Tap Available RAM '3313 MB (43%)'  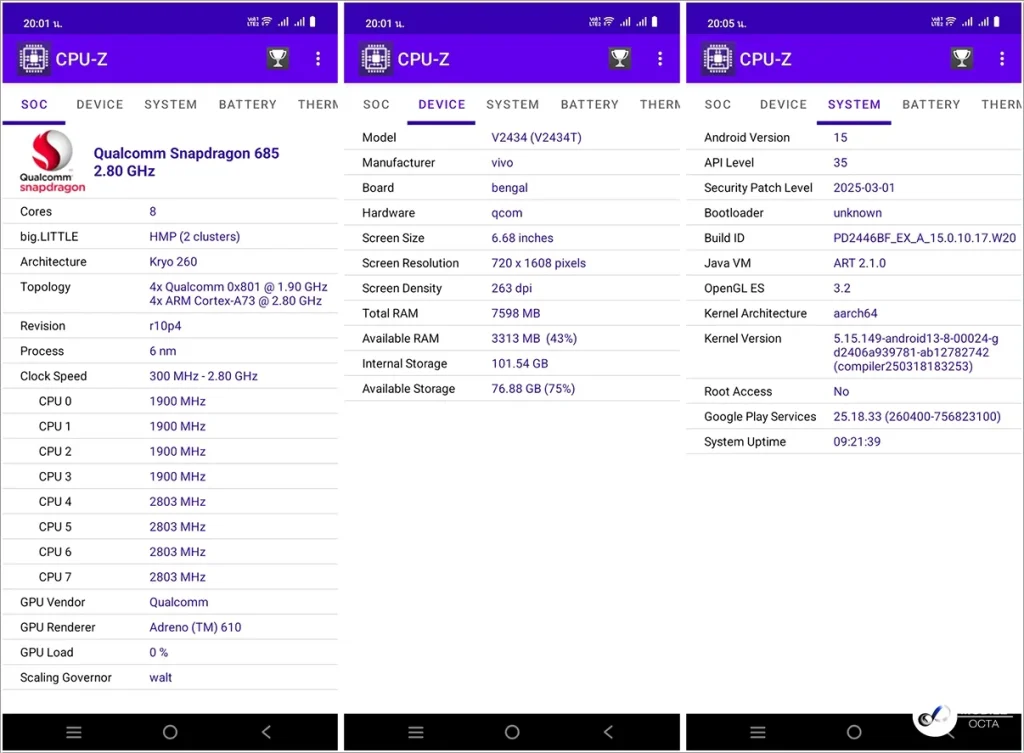[x=534, y=339]
